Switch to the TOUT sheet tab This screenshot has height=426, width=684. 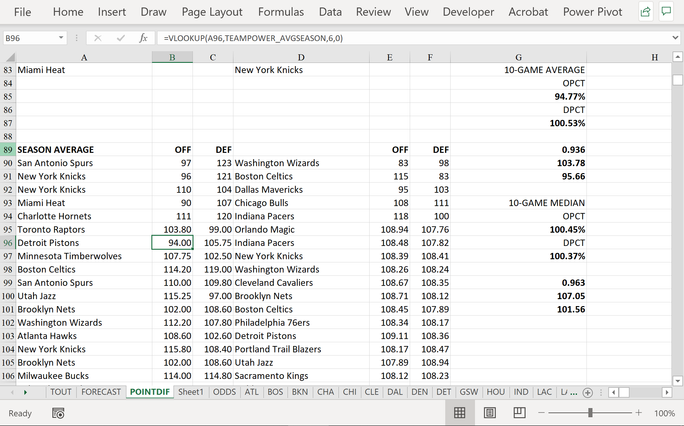(61, 392)
